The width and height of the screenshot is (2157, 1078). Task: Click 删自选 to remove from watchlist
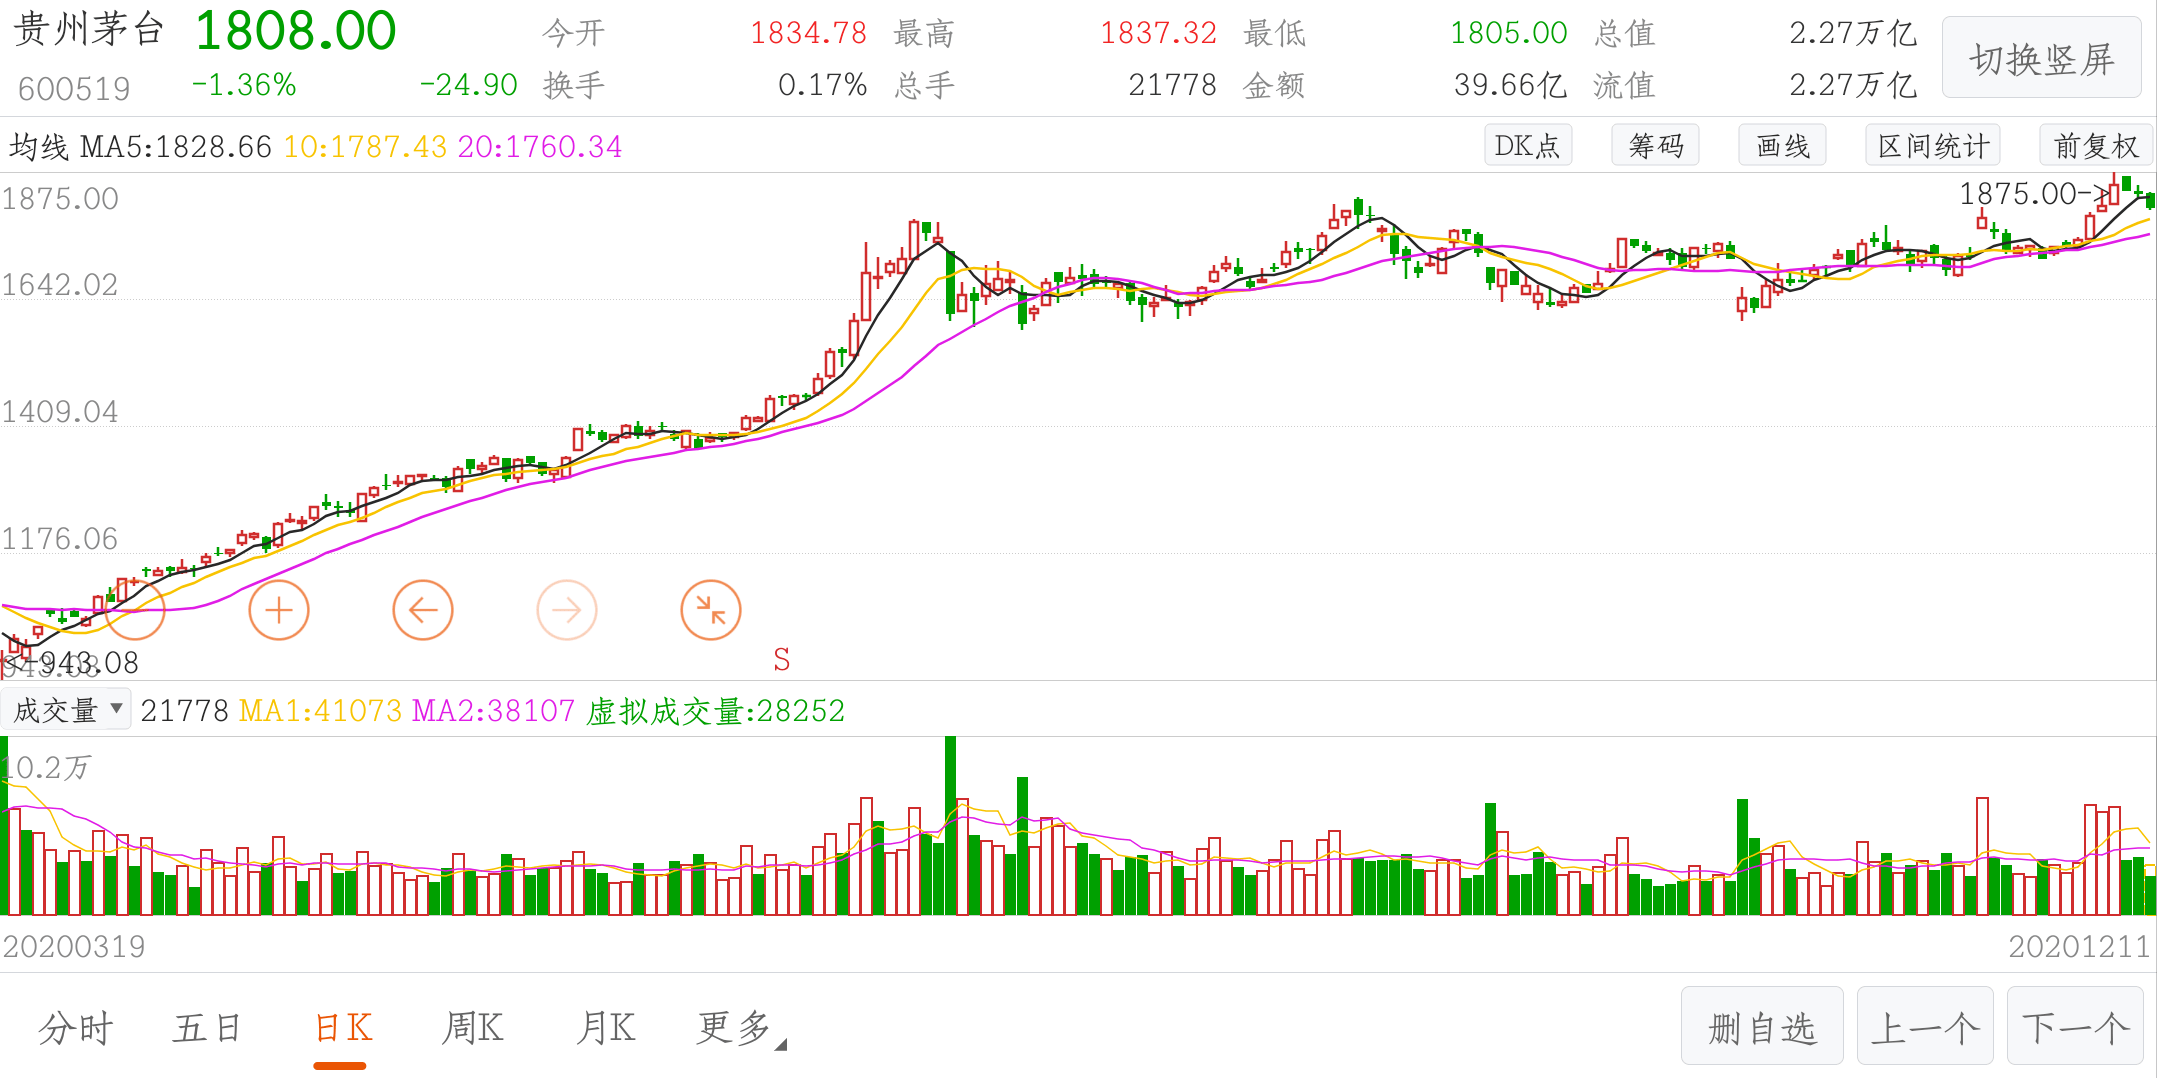(1762, 1027)
